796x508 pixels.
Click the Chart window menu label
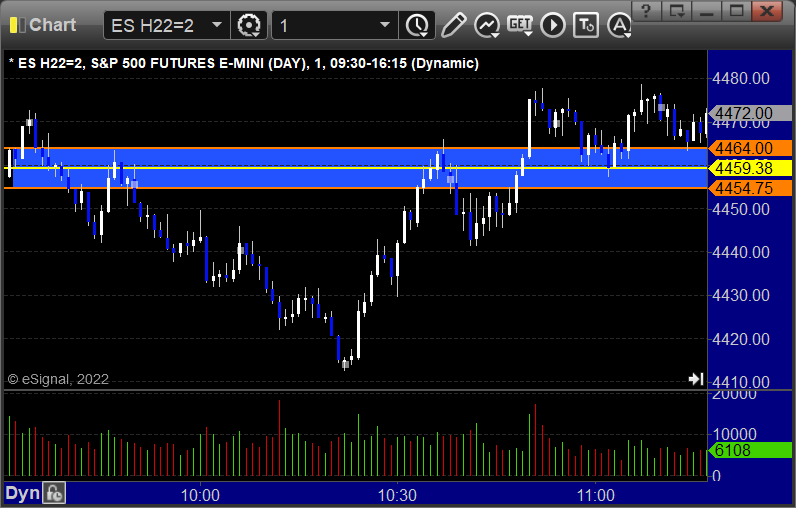[52, 24]
